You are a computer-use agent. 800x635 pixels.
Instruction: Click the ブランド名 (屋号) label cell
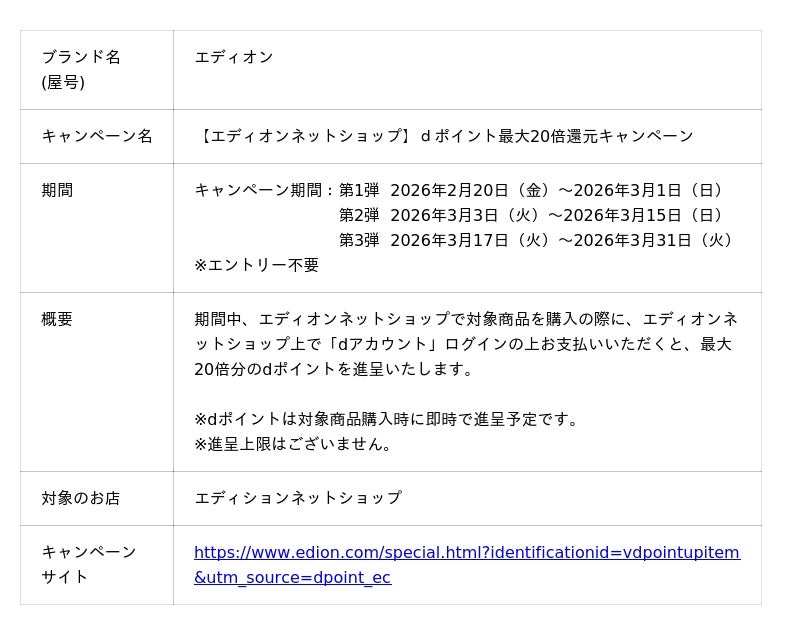pos(81,69)
